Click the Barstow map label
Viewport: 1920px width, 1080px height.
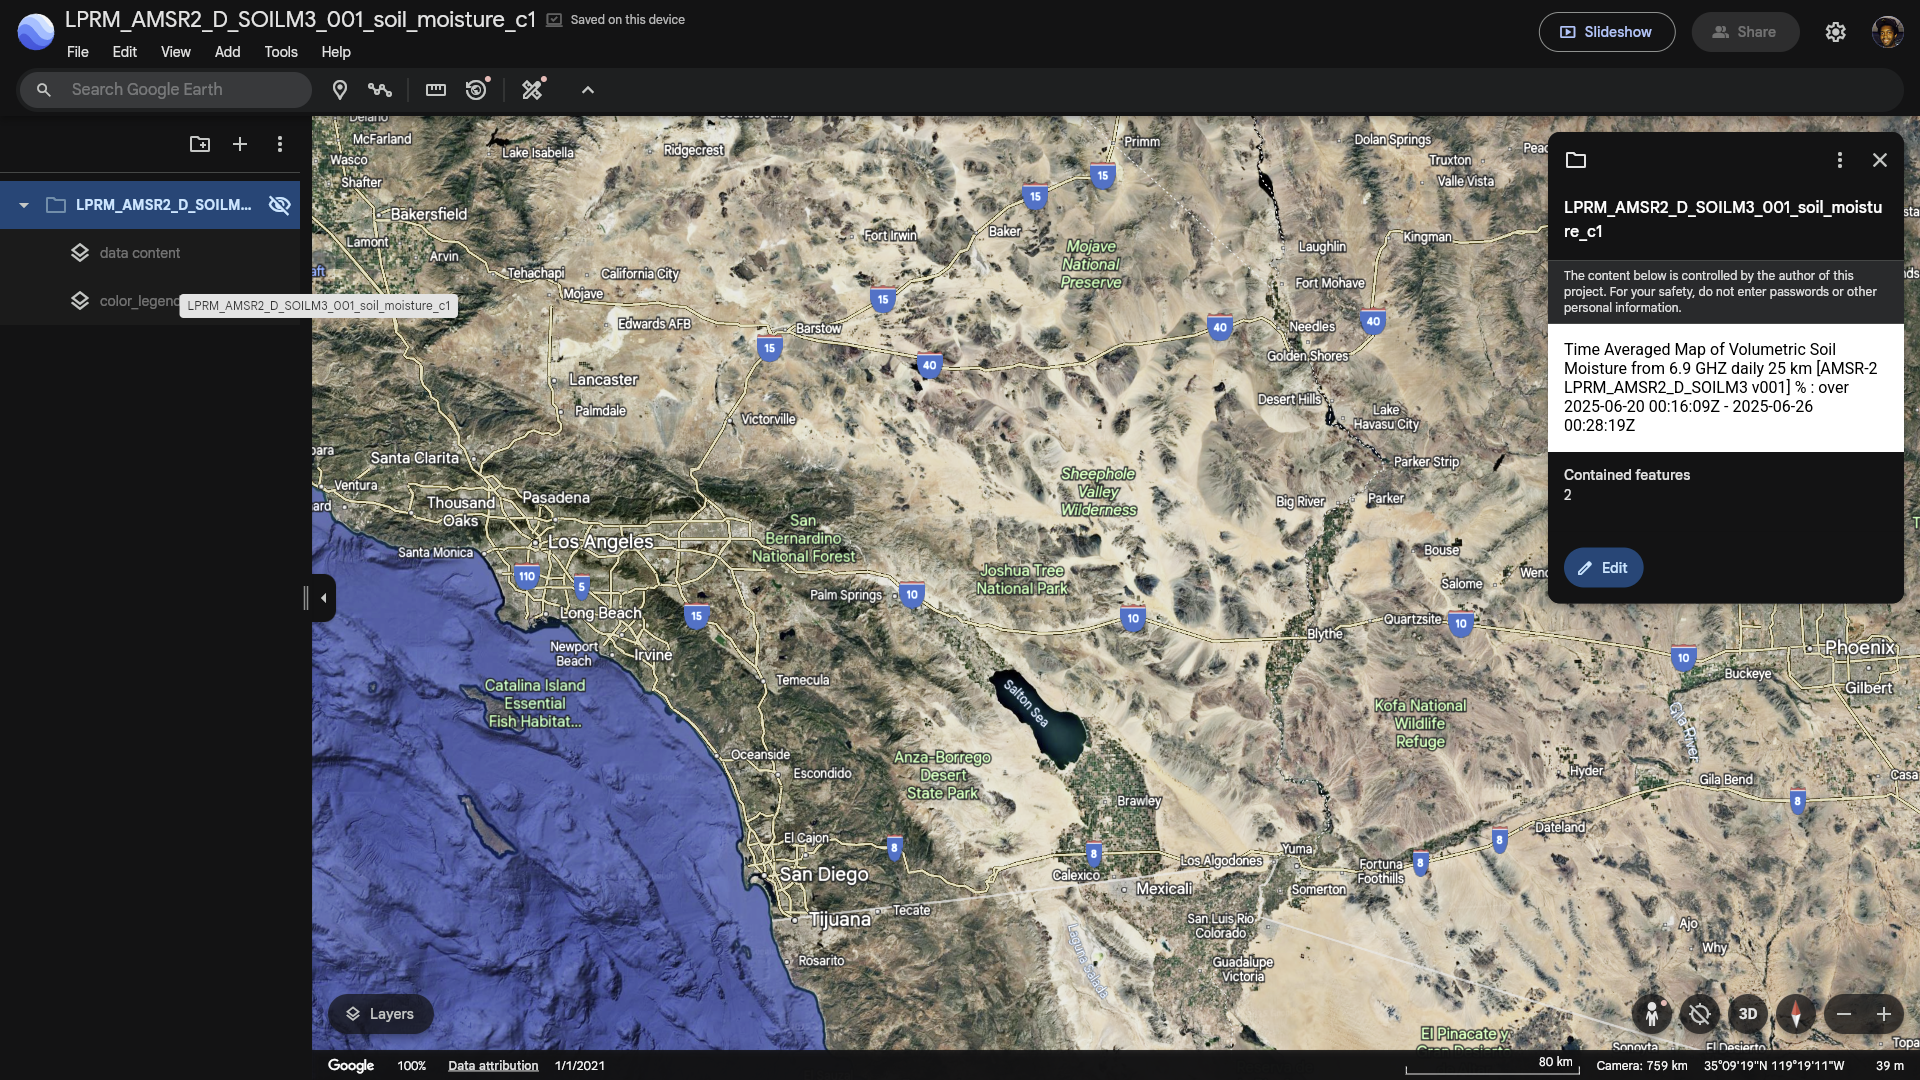click(818, 328)
